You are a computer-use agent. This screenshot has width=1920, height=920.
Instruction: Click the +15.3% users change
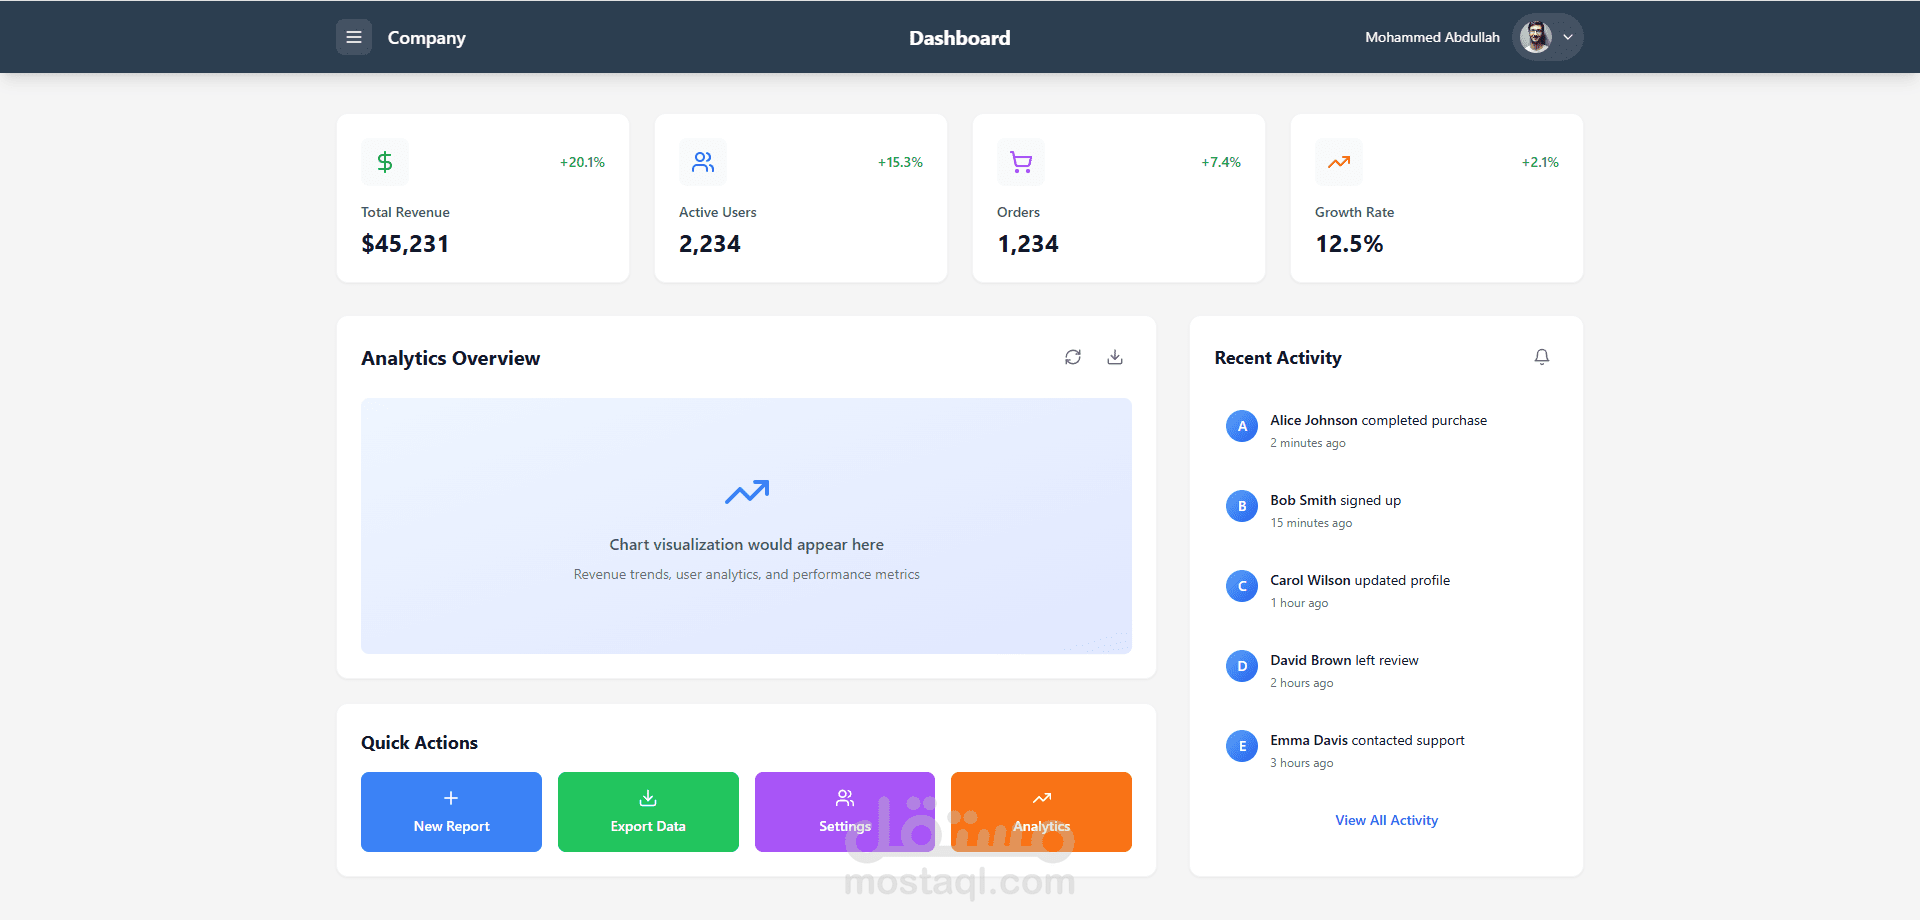[x=900, y=162]
